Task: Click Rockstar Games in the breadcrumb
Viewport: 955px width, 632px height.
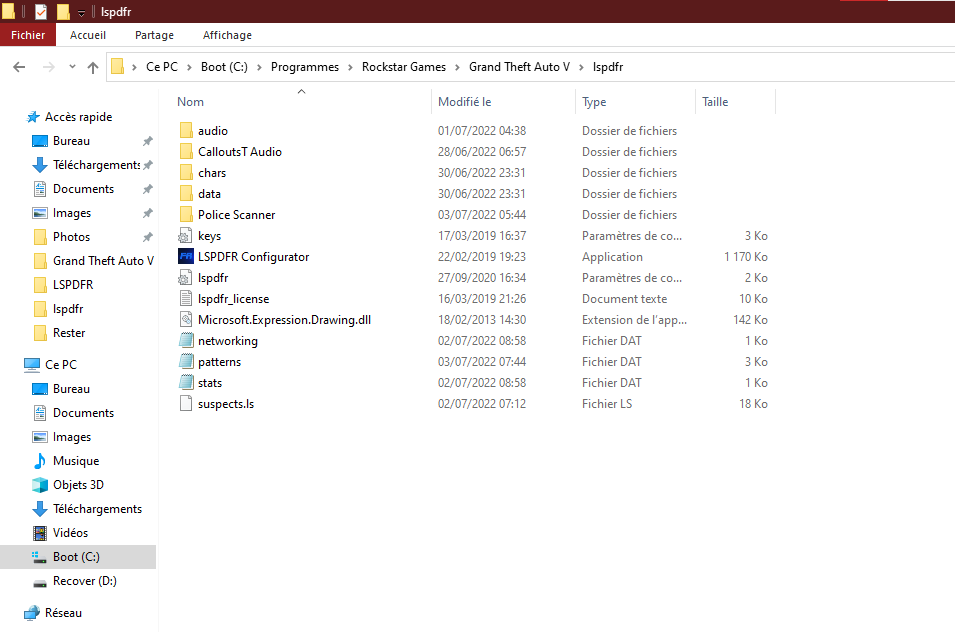Action: [404, 67]
